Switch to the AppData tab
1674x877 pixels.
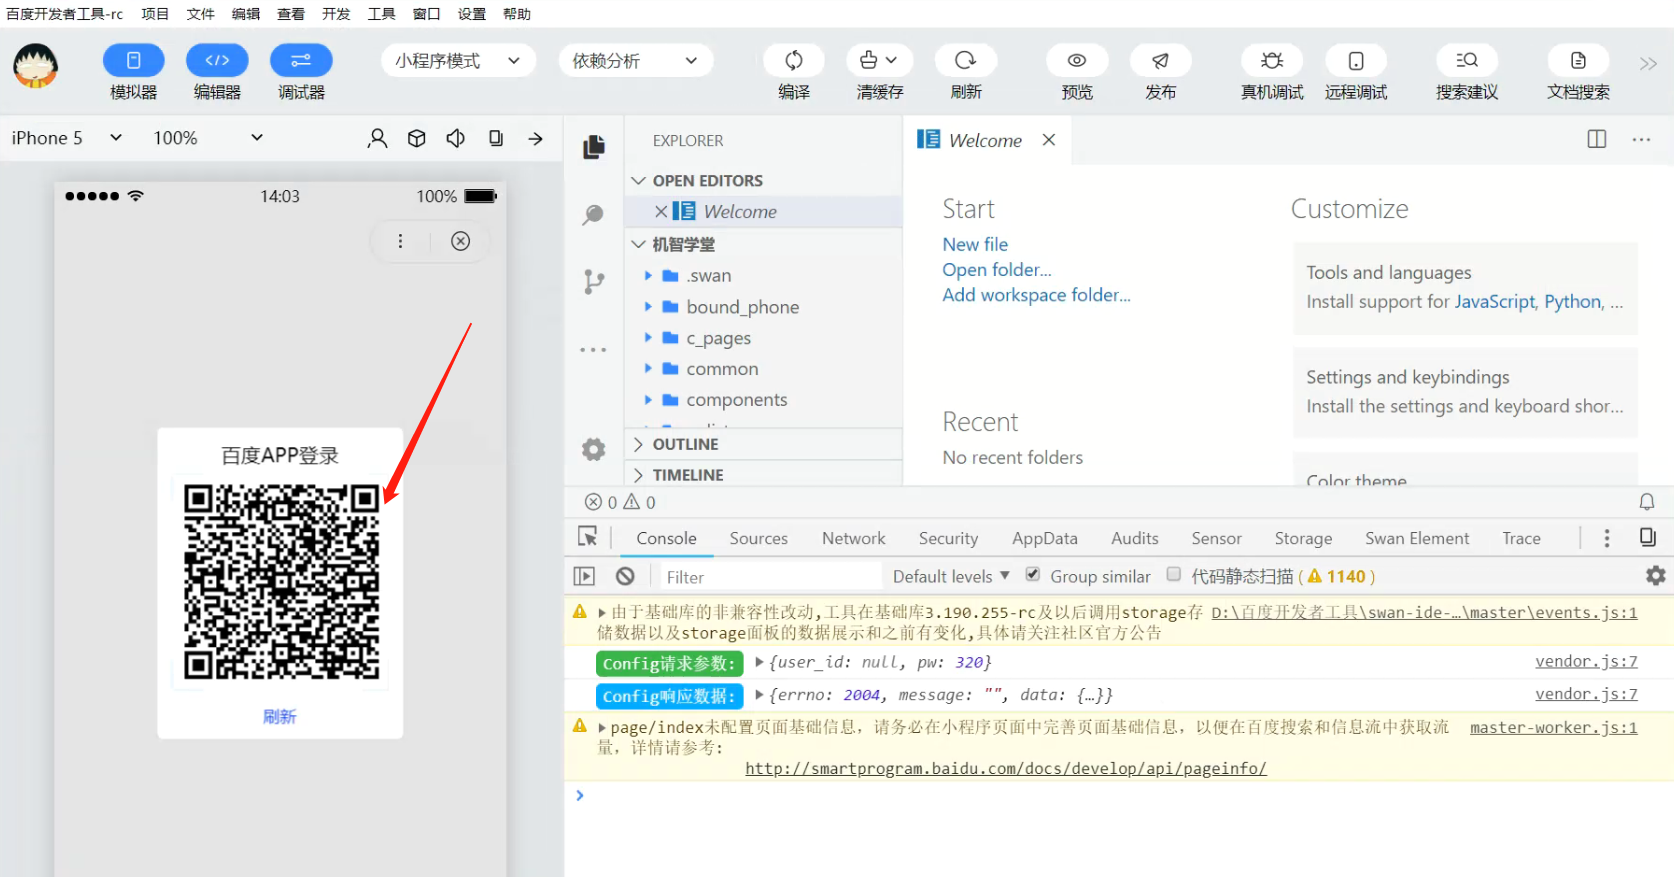pos(1045,538)
